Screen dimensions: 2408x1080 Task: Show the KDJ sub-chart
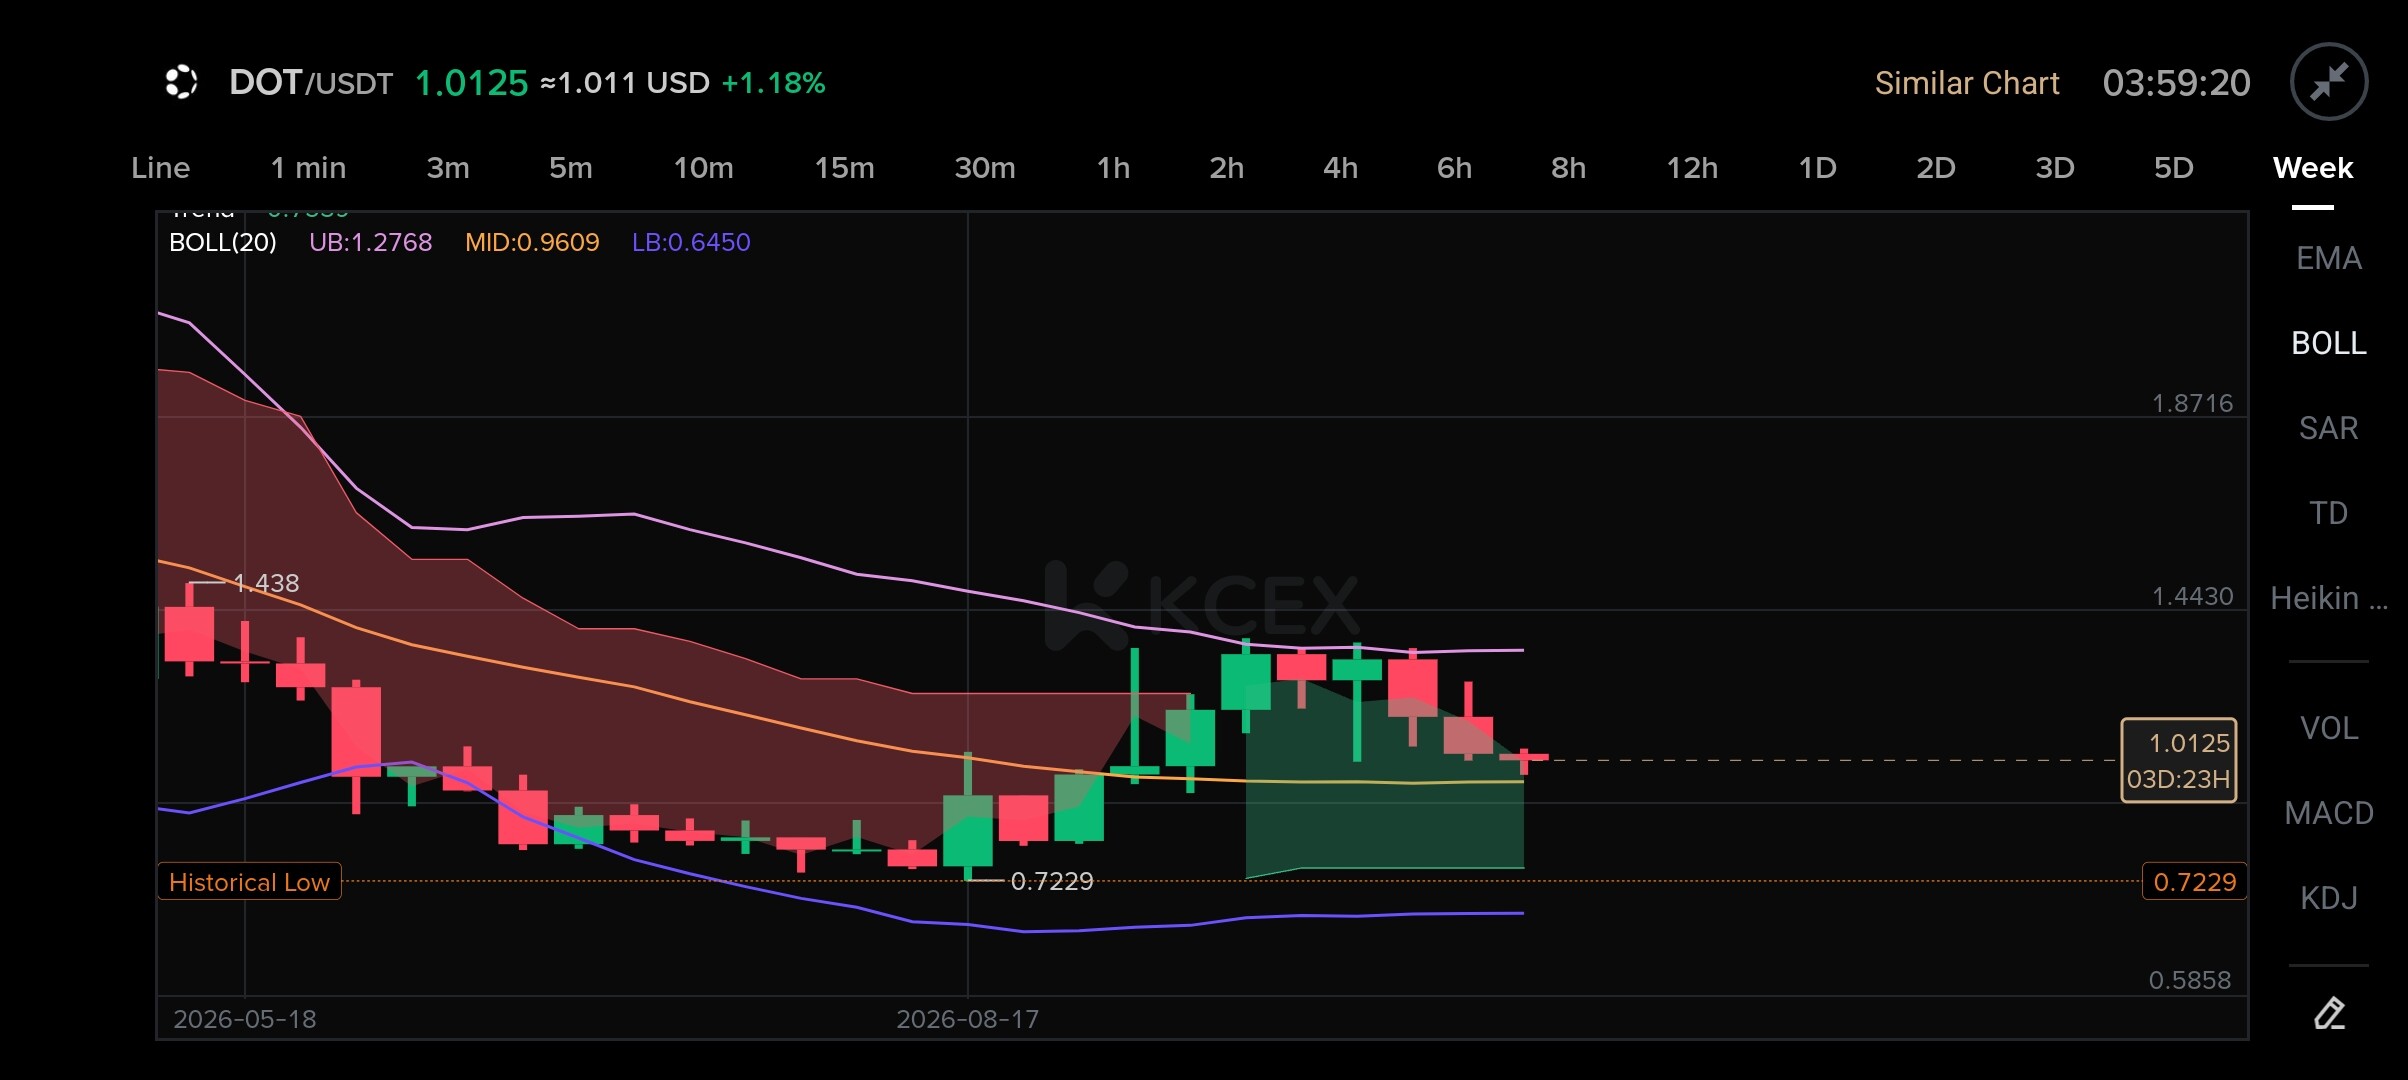pyautogui.click(x=2328, y=898)
